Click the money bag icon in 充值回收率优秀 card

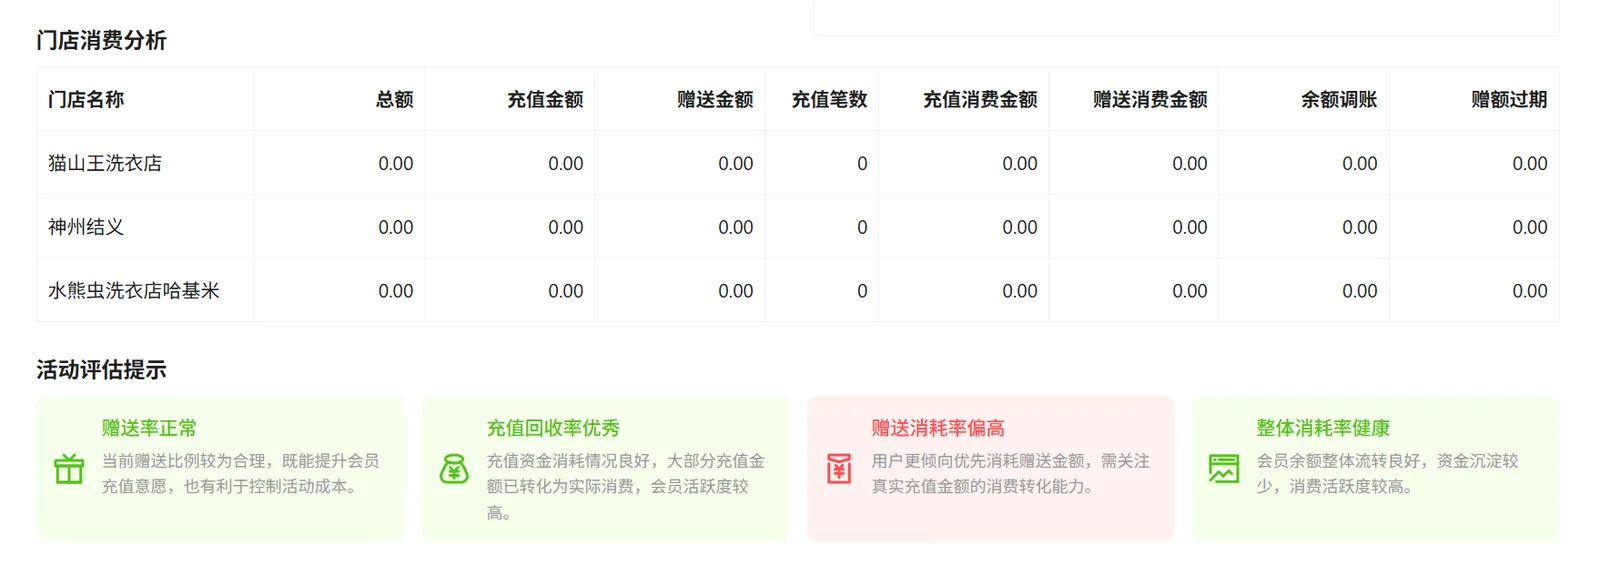point(454,469)
